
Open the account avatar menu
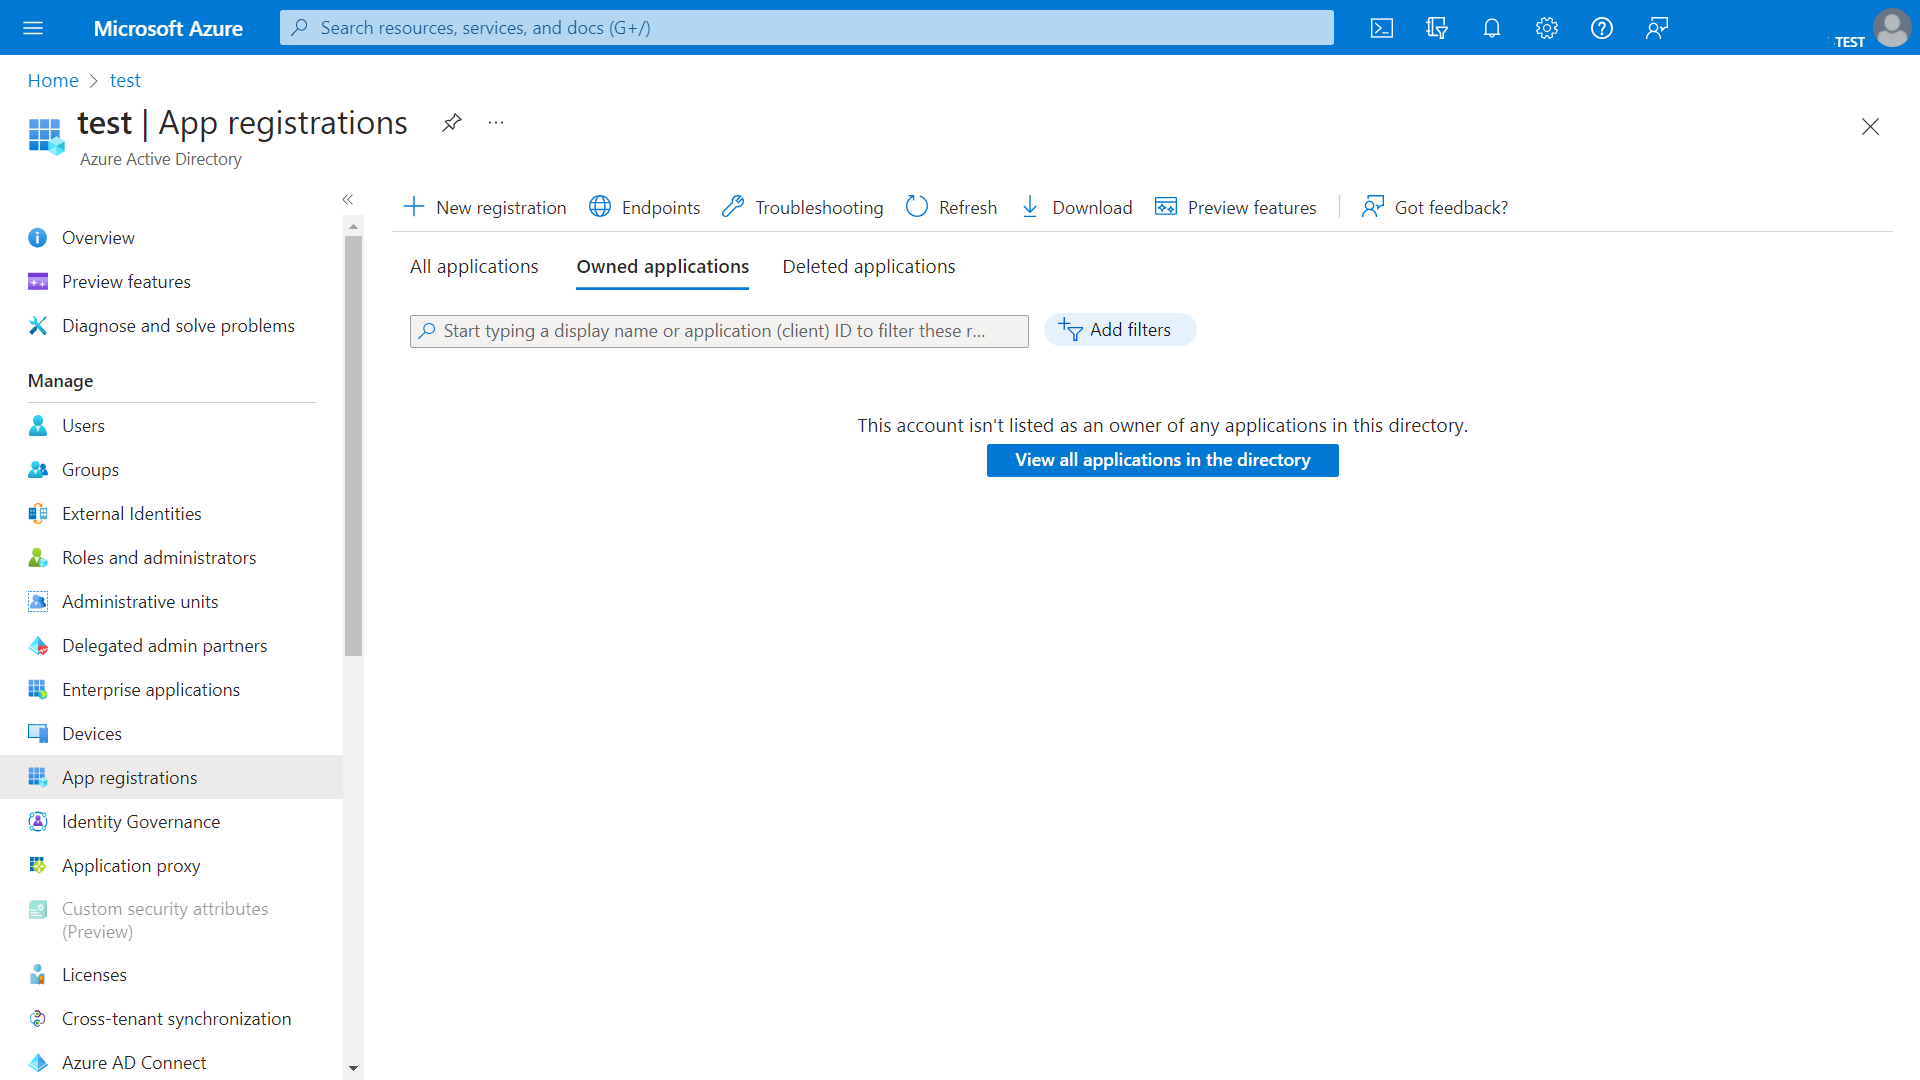(1891, 28)
